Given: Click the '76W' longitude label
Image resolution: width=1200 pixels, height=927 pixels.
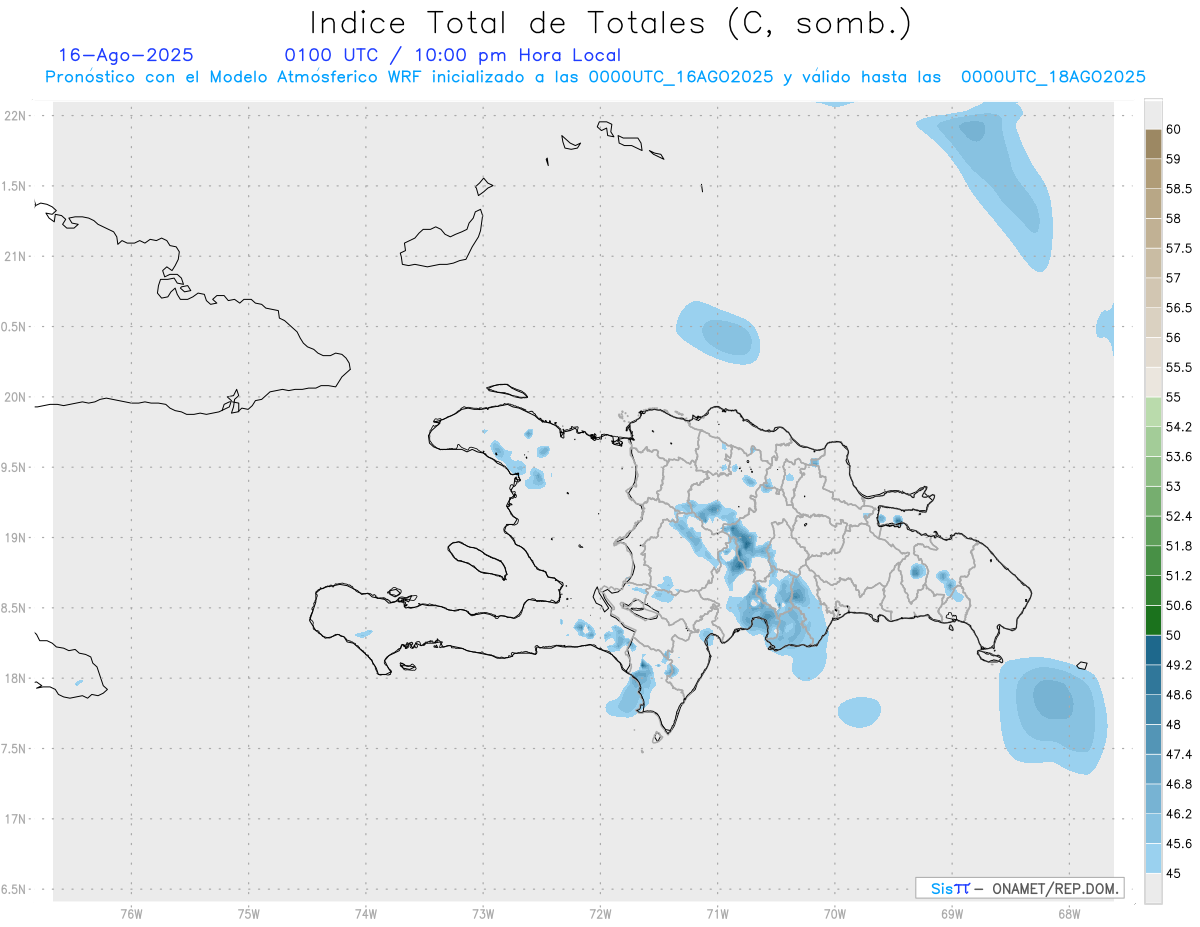Looking at the screenshot, I should click(131, 914).
